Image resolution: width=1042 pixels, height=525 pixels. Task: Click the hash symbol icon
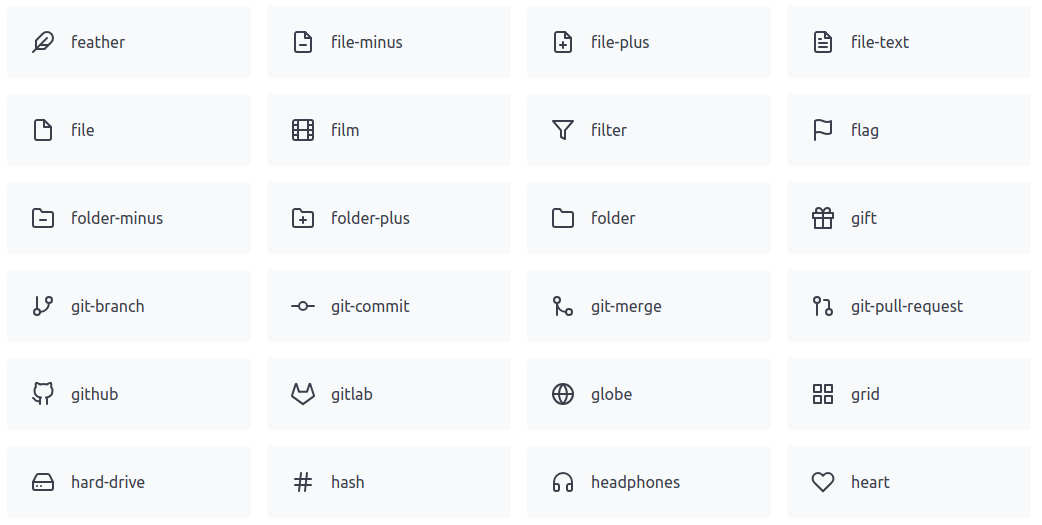[303, 482]
